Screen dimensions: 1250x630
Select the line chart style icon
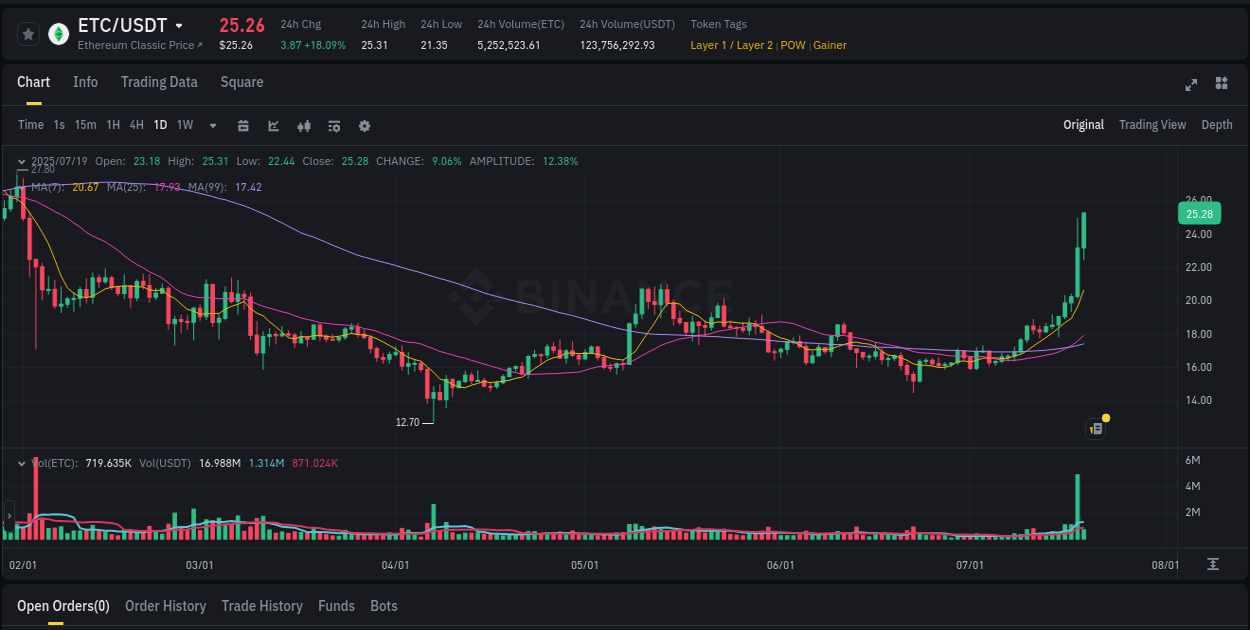click(273, 126)
